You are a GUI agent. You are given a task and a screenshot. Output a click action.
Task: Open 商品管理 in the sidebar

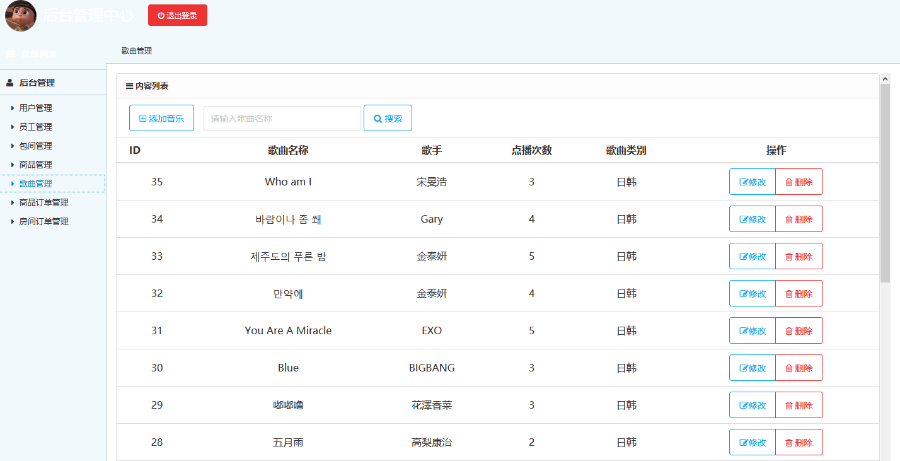click(36, 165)
